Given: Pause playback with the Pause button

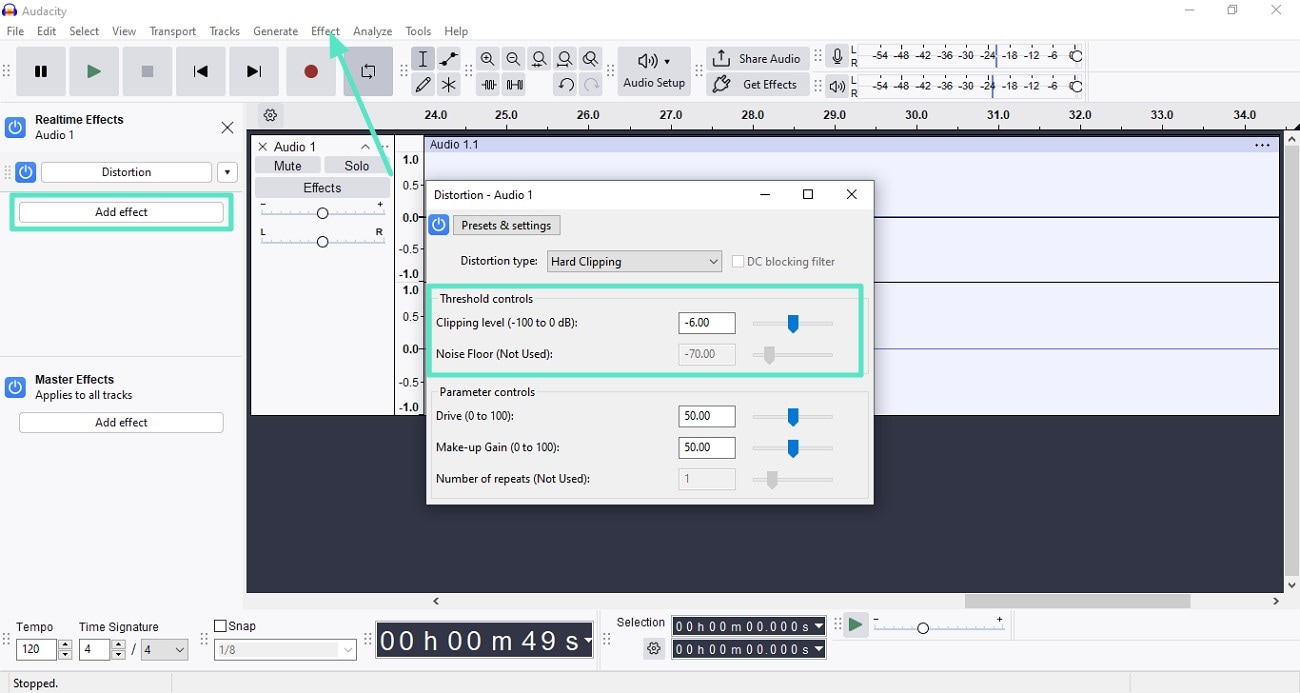Looking at the screenshot, I should (x=41, y=71).
